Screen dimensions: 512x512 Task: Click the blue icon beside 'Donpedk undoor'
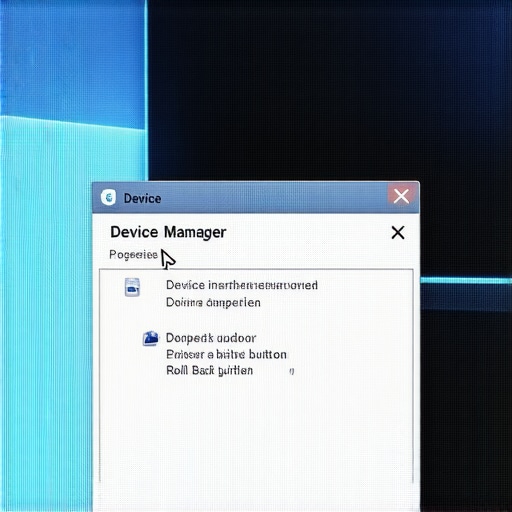tap(151, 338)
